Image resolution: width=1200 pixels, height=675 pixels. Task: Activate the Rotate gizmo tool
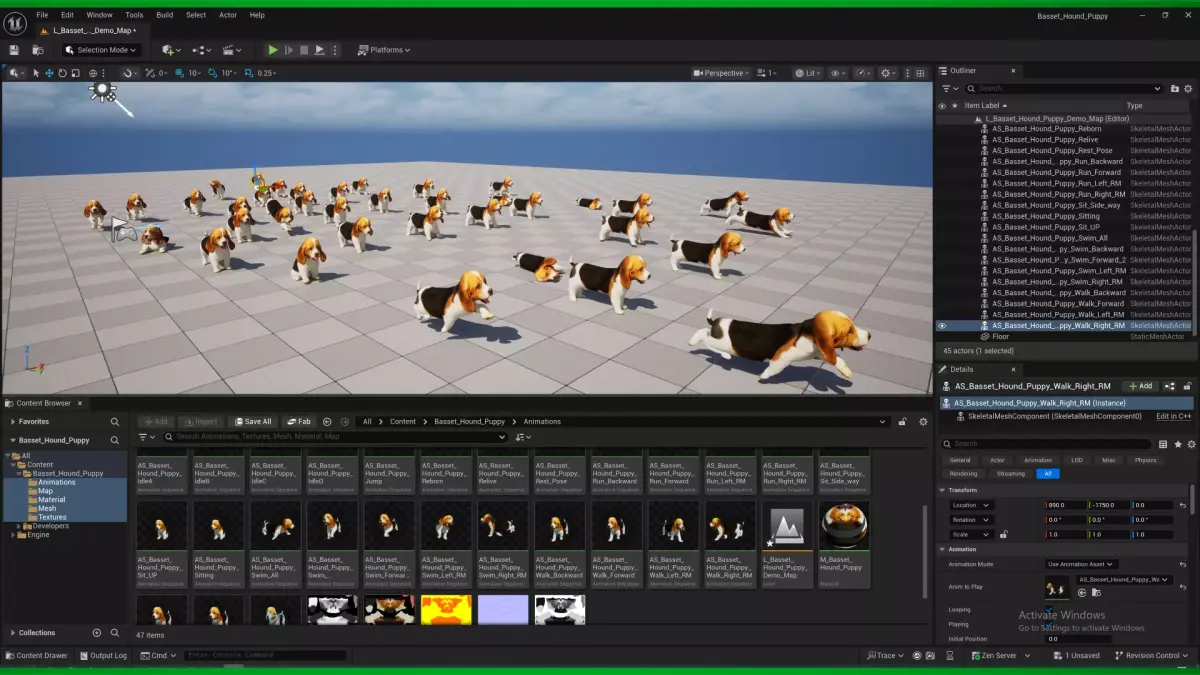point(62,73)
